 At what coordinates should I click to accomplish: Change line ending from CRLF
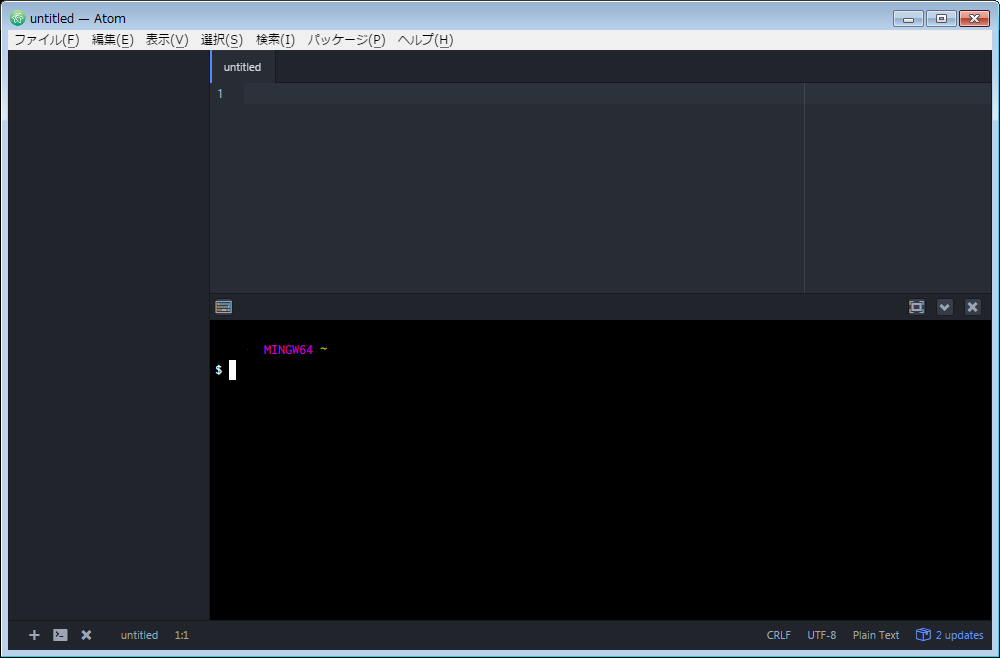[x=779, y=635]
